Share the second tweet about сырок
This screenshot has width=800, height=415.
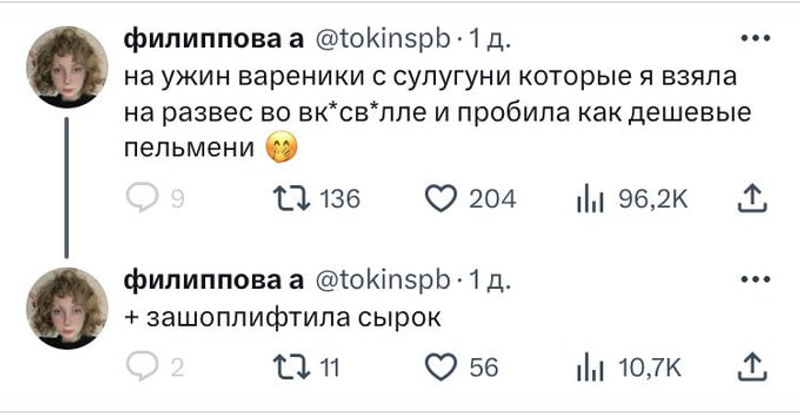(x=748, y=369)
